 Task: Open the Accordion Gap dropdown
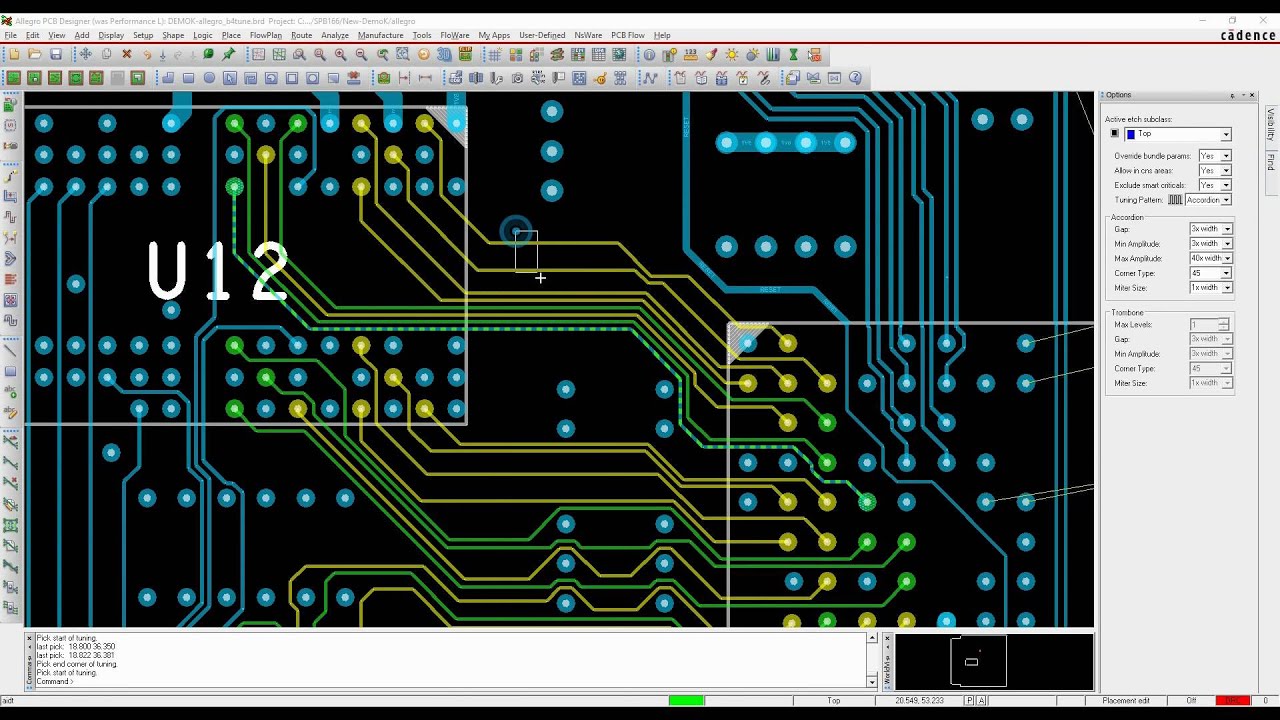(x=1227, y=229)
